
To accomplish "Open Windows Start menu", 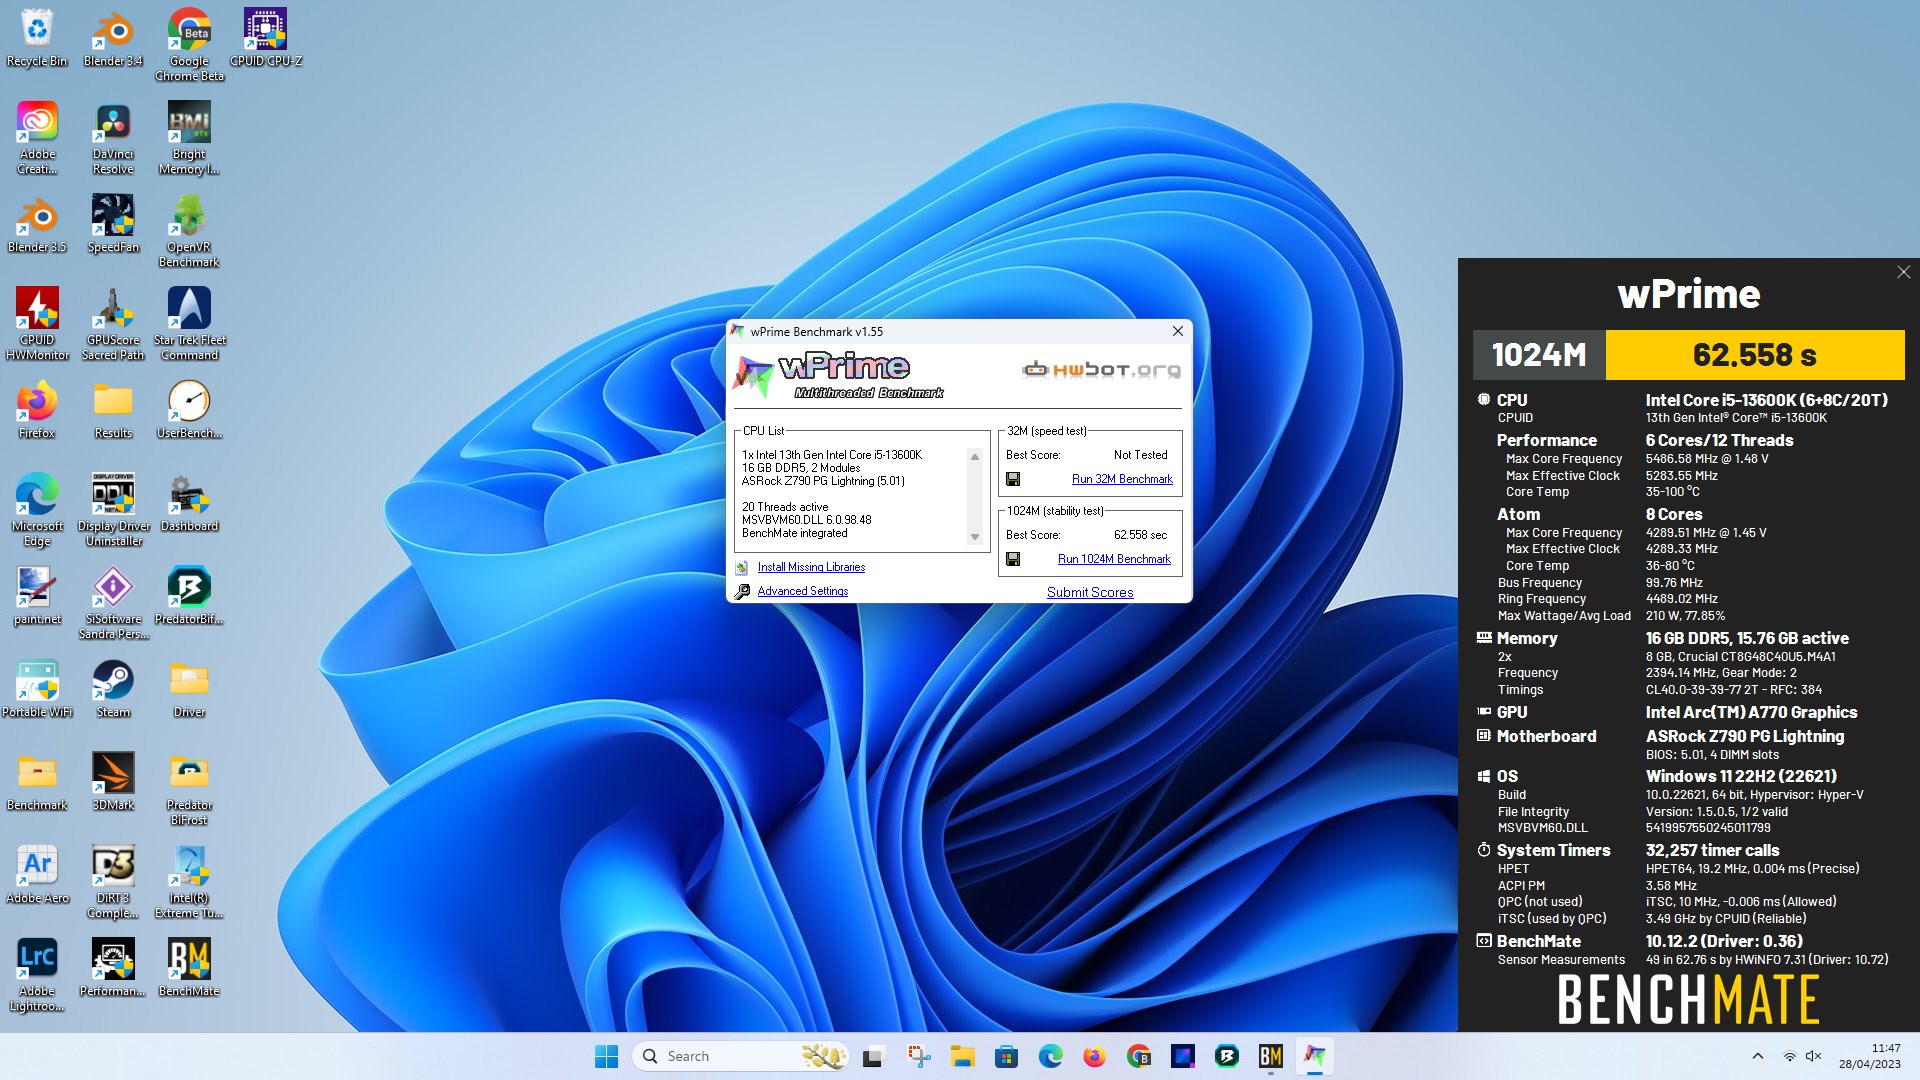I will click(606, 1056).
